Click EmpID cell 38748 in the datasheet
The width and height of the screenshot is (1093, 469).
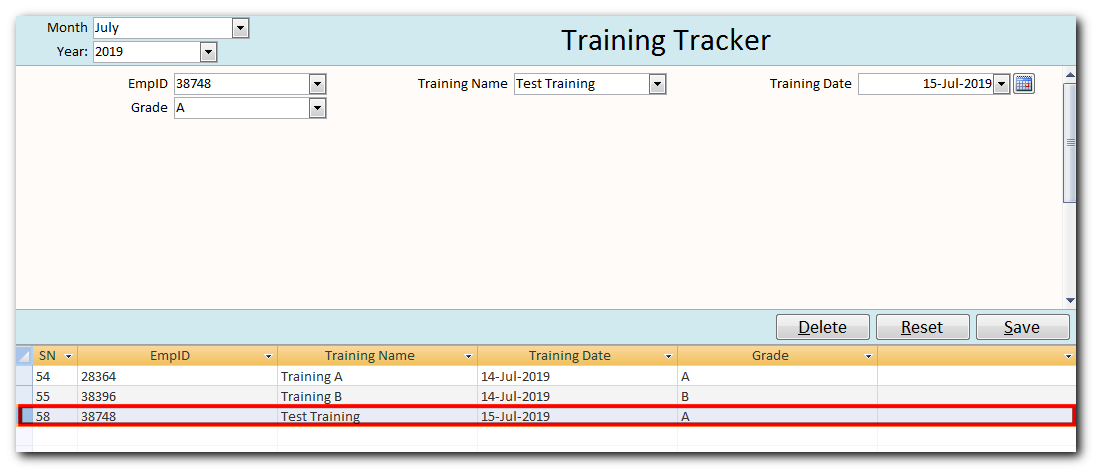(178, 416)
